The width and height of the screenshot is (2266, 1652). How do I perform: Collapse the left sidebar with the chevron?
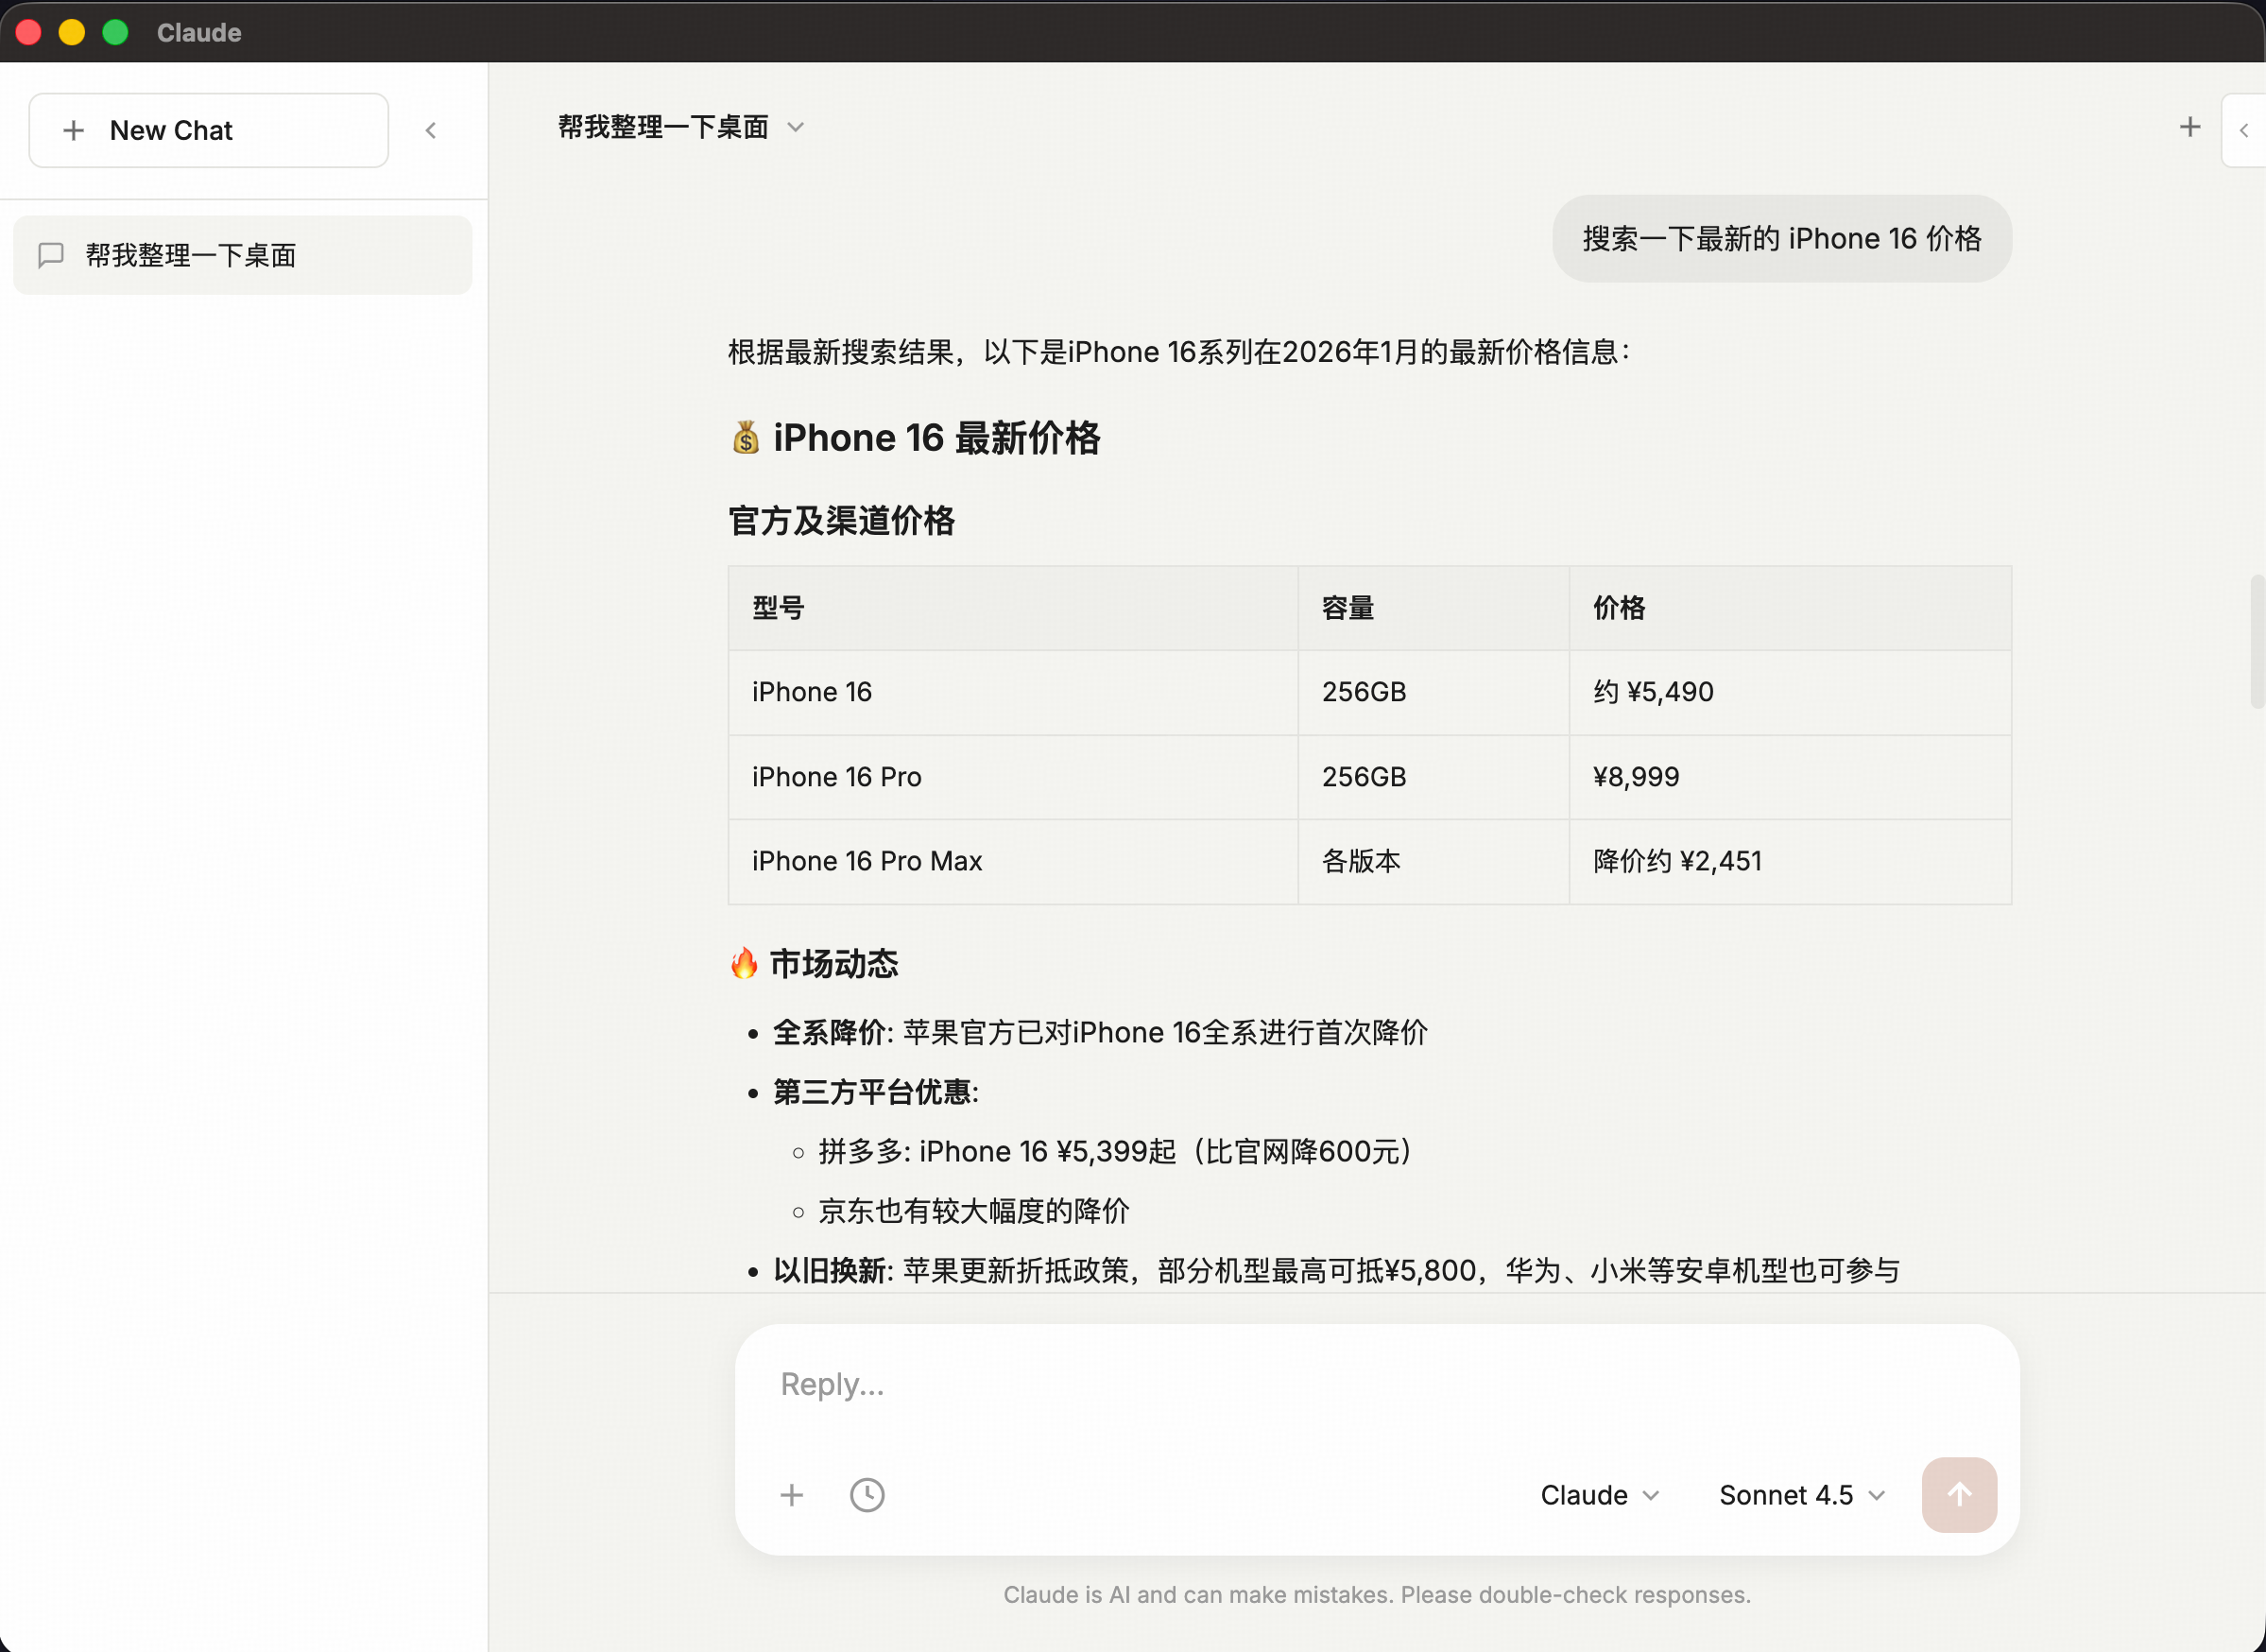[431, 130]
